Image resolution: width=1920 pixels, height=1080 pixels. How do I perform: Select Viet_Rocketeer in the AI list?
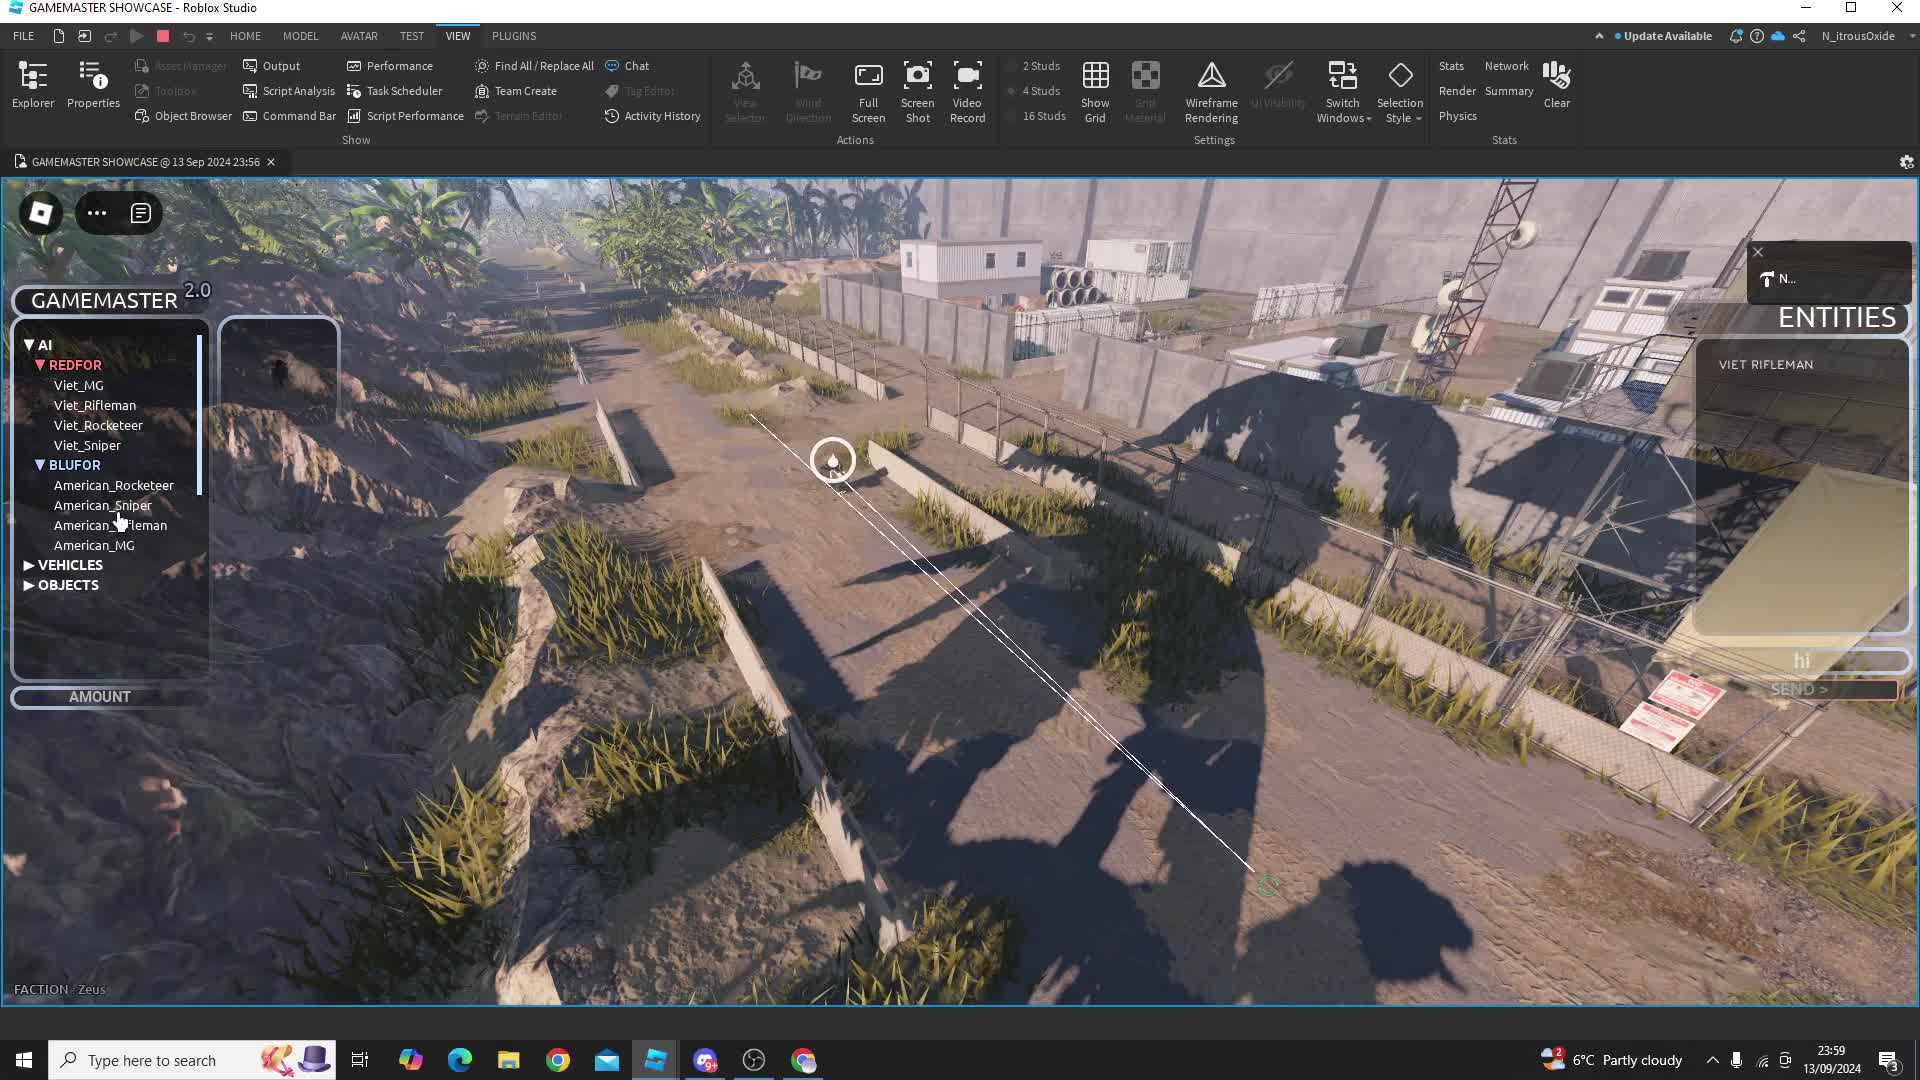(98, 425)
